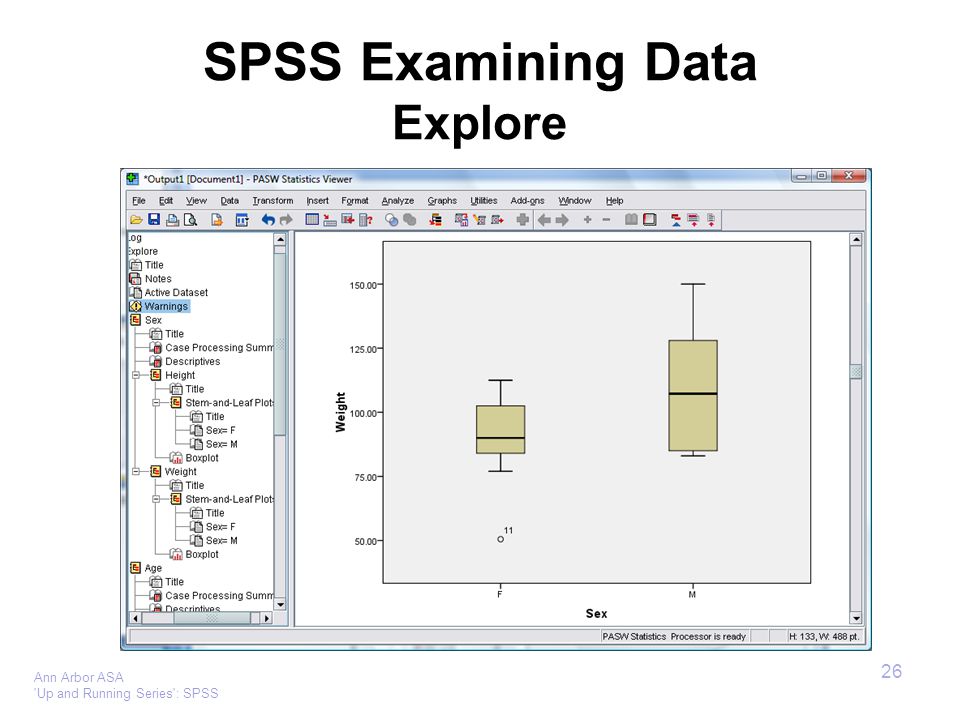Select the Warnings item in outline
Screen dimensions: 960x720
[166, 306]
